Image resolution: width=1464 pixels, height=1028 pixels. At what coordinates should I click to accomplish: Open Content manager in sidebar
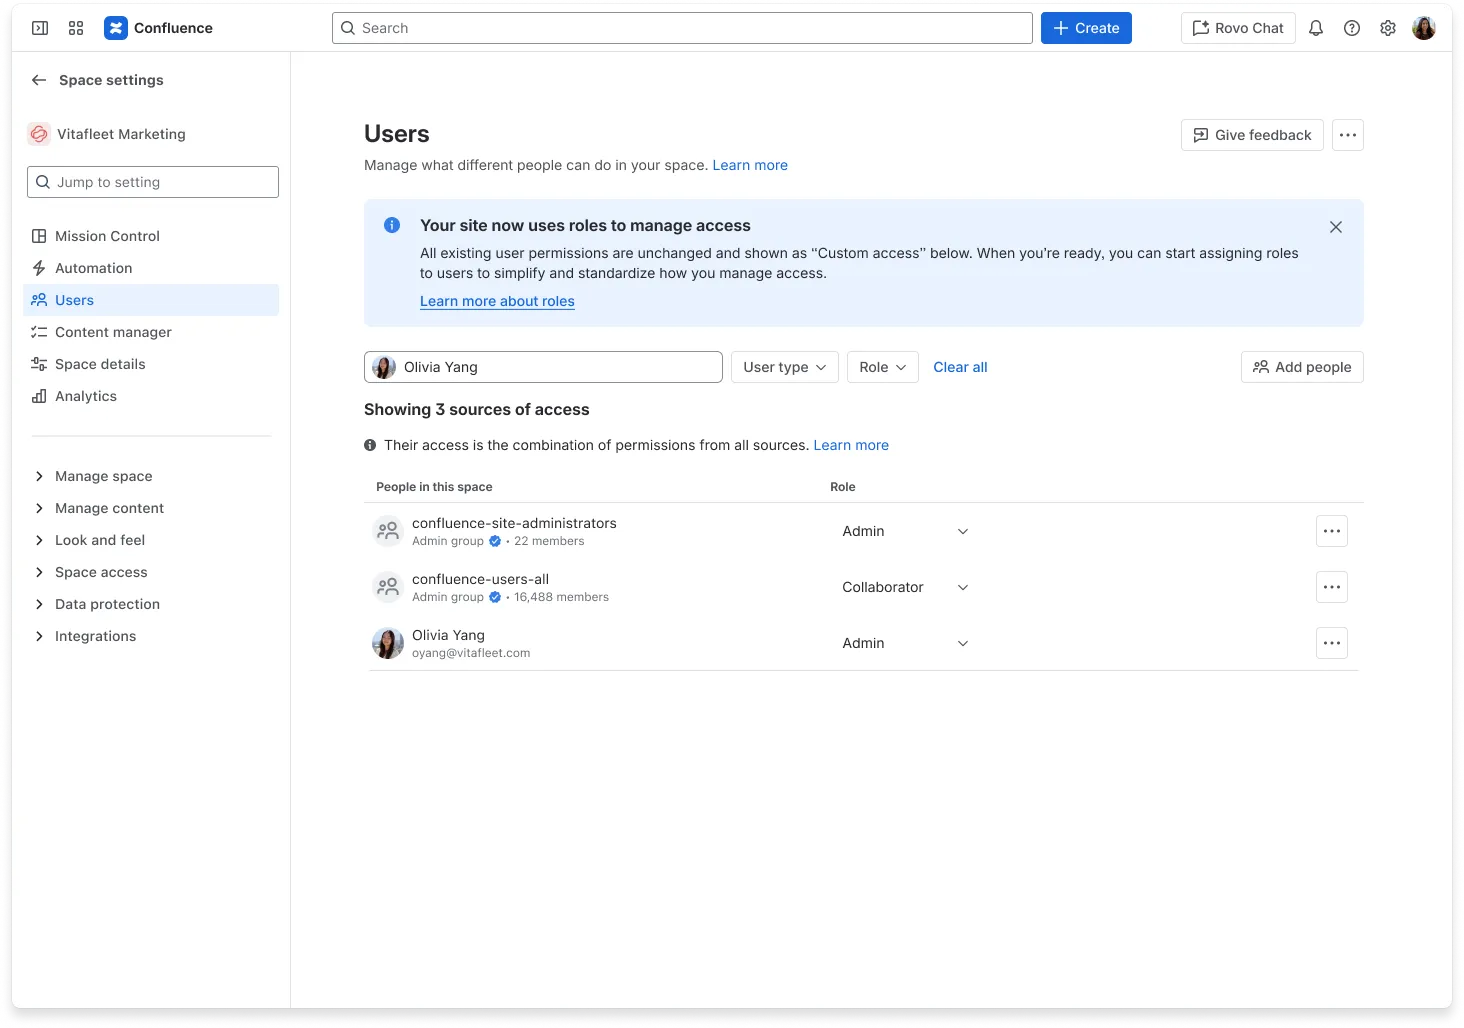click(151, 332)
